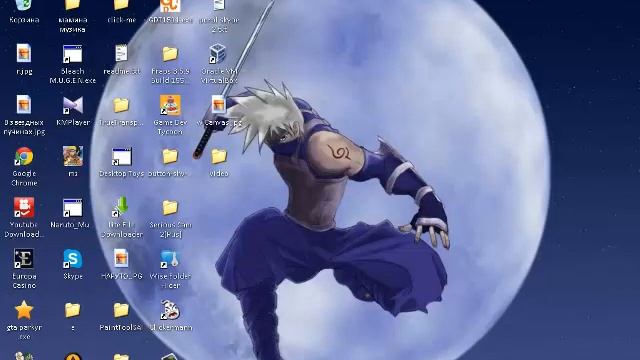Open the video folder
Image resolution: width=640 pixels, height=360 pixels.
click(x=219, y=156)
